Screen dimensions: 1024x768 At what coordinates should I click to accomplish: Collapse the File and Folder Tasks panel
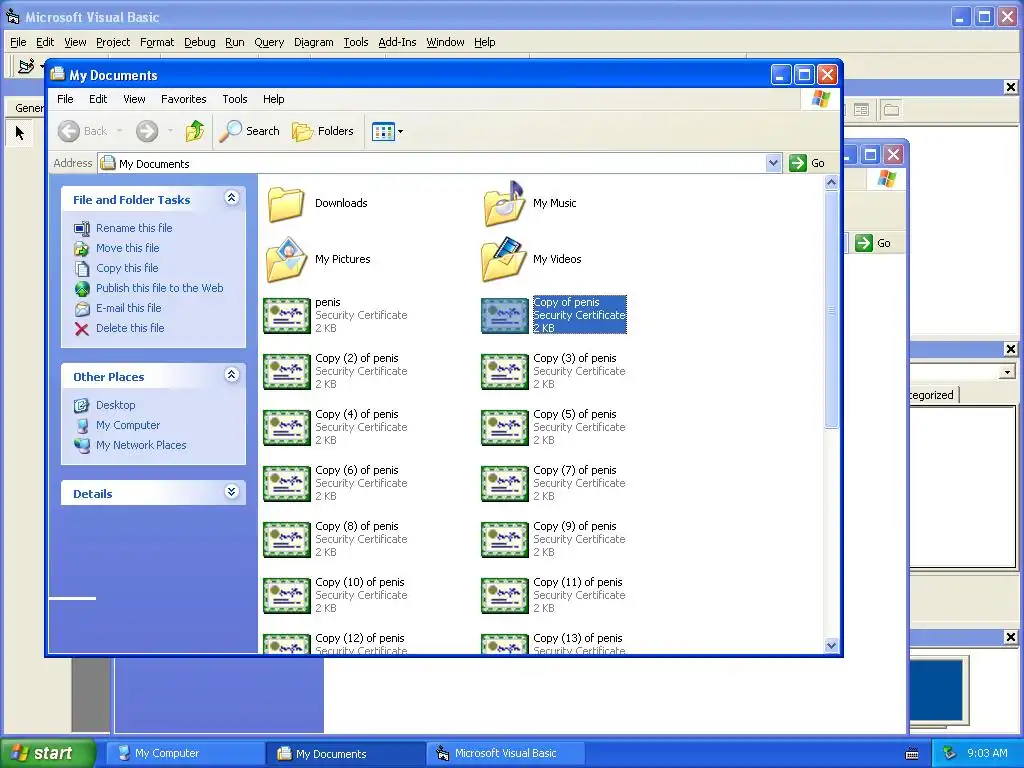232,198
